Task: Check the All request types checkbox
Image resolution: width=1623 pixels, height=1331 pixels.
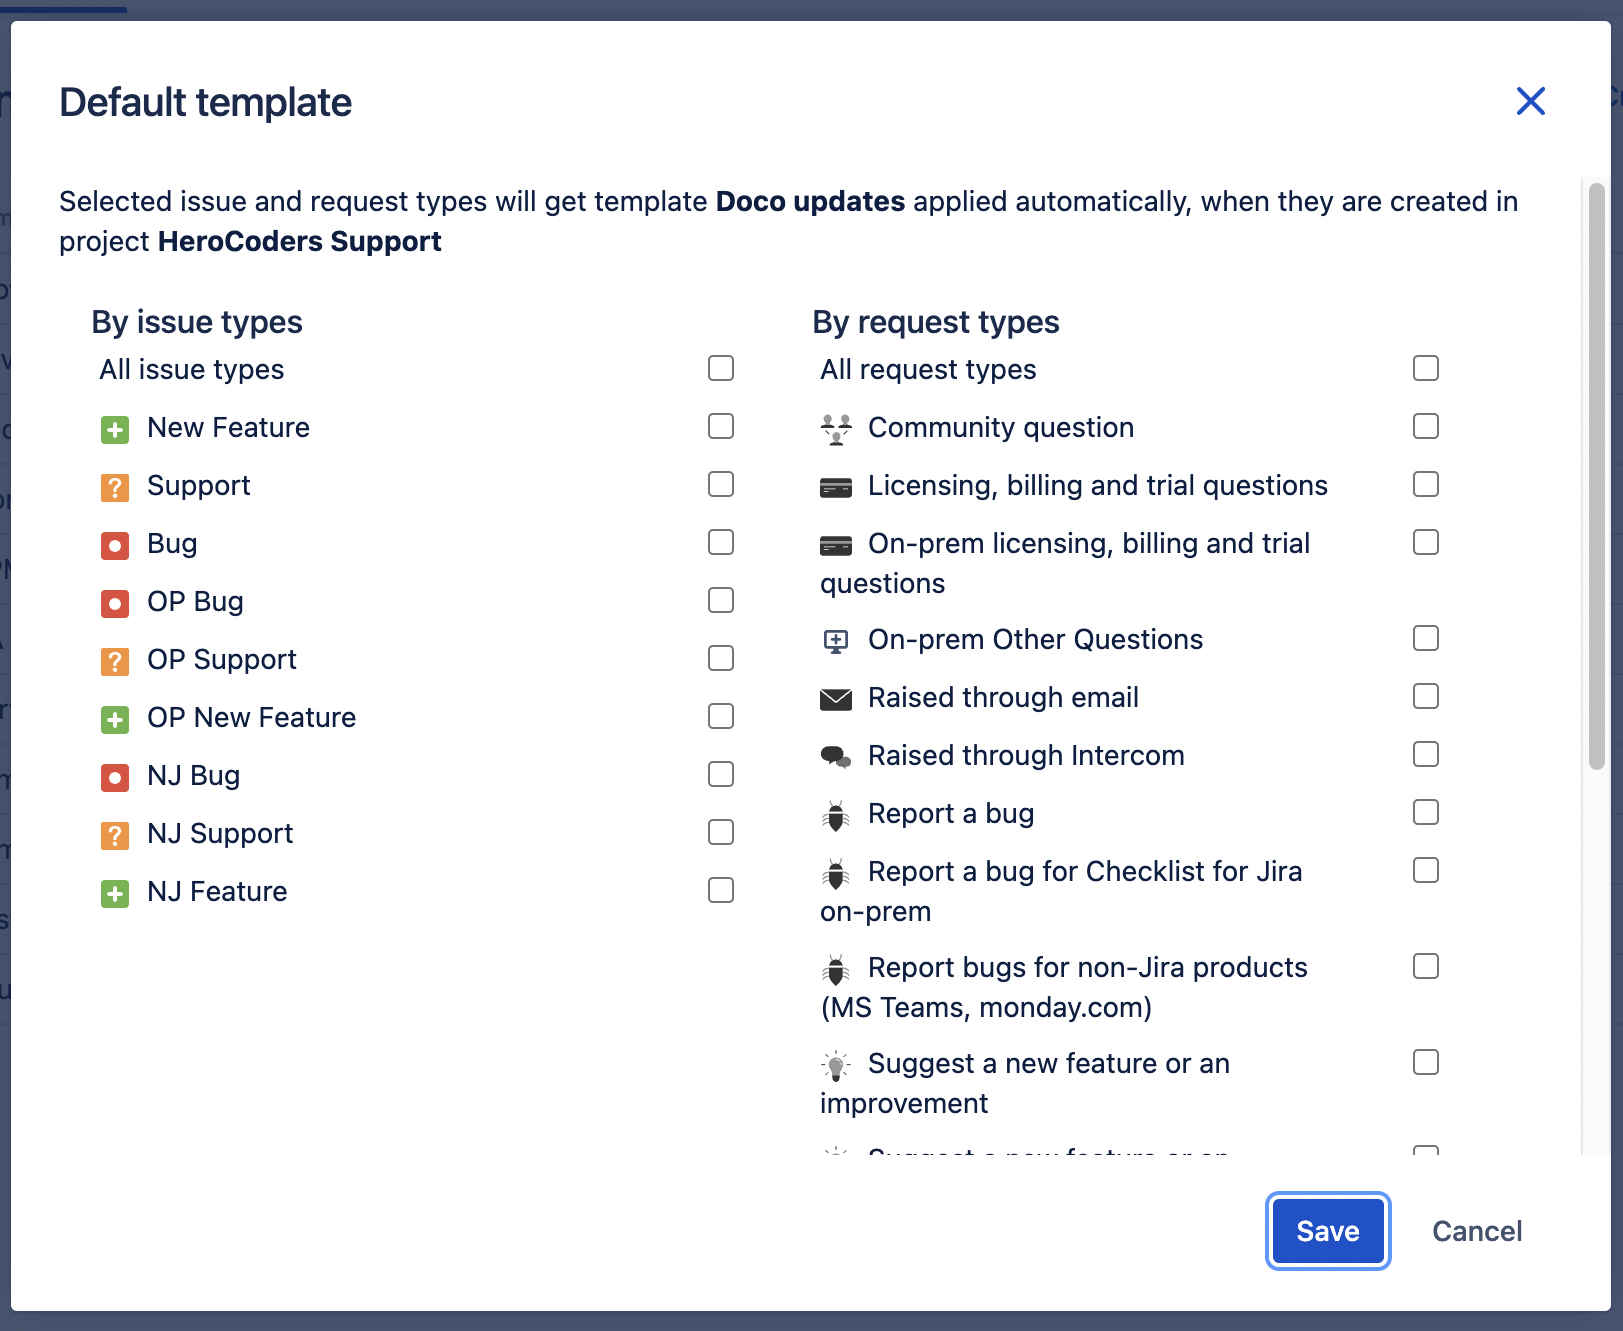Action: click(x=1426, y=368)
